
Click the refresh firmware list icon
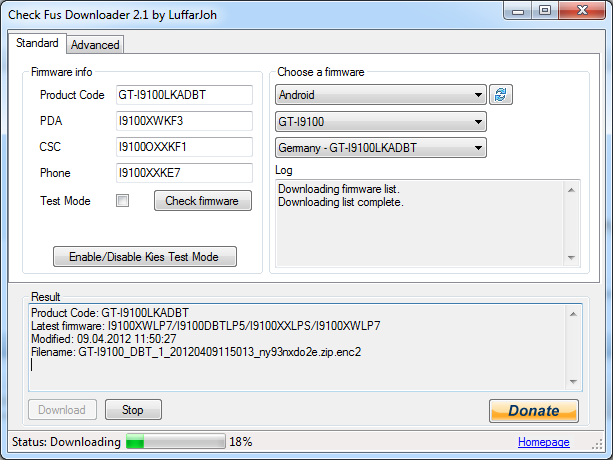(501, 95)
